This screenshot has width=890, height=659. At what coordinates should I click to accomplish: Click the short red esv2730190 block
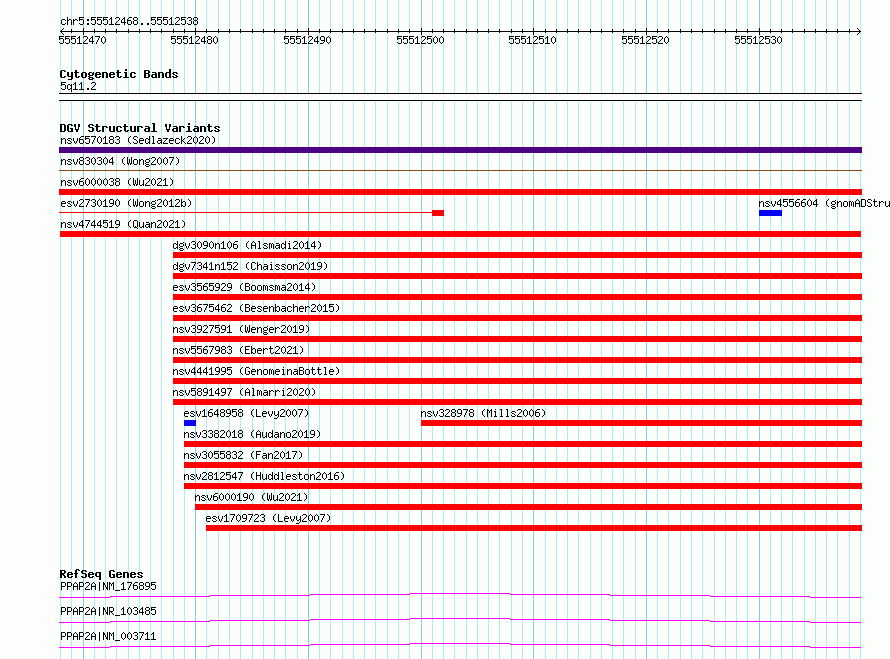tap(438, 213)
